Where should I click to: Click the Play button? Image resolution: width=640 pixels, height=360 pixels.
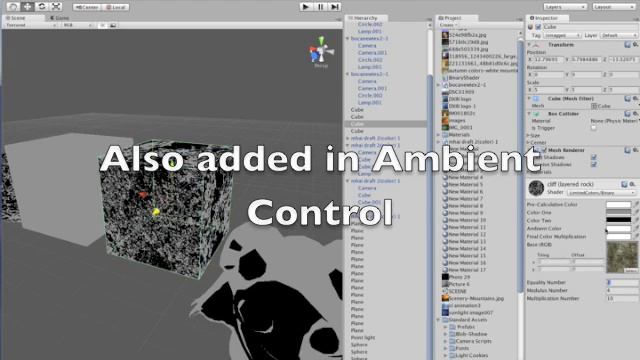[x=305, y=7]
